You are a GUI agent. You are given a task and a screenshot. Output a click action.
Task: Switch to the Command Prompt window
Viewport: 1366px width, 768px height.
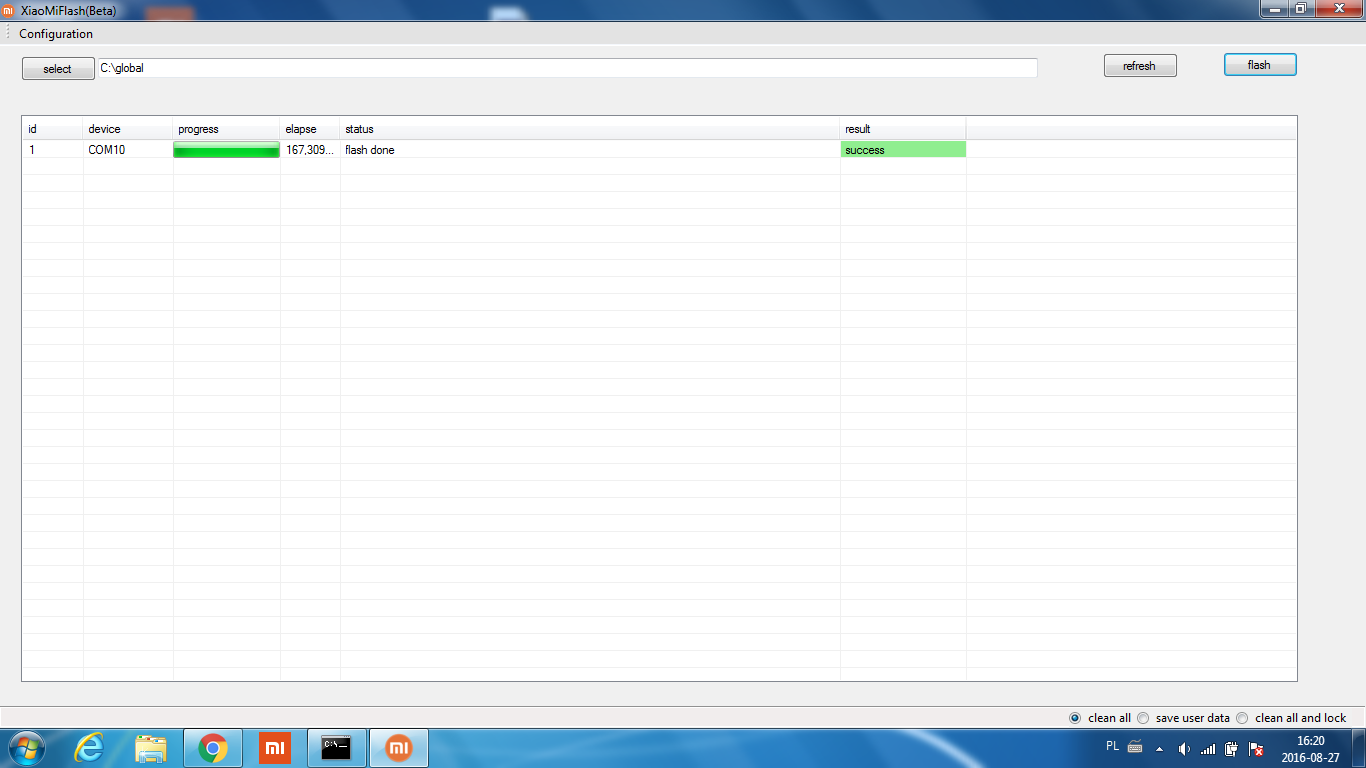point(336,748)
